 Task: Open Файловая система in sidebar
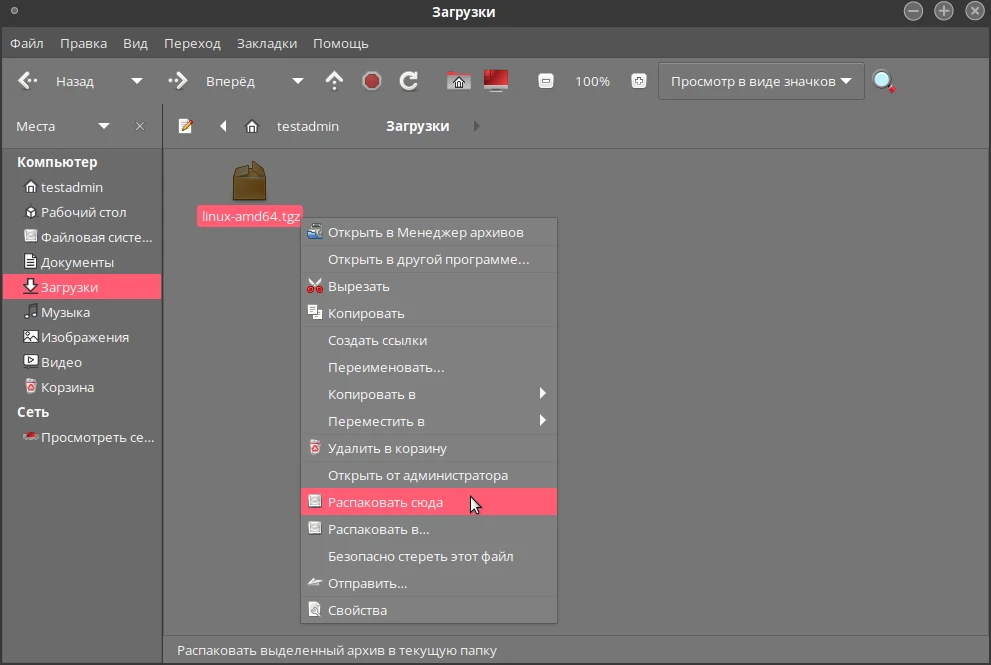coord(82,238)
